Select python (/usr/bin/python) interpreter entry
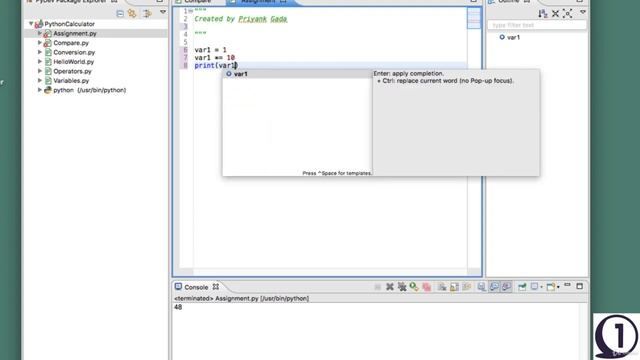 pyautogui.click(x=89, y=90)
